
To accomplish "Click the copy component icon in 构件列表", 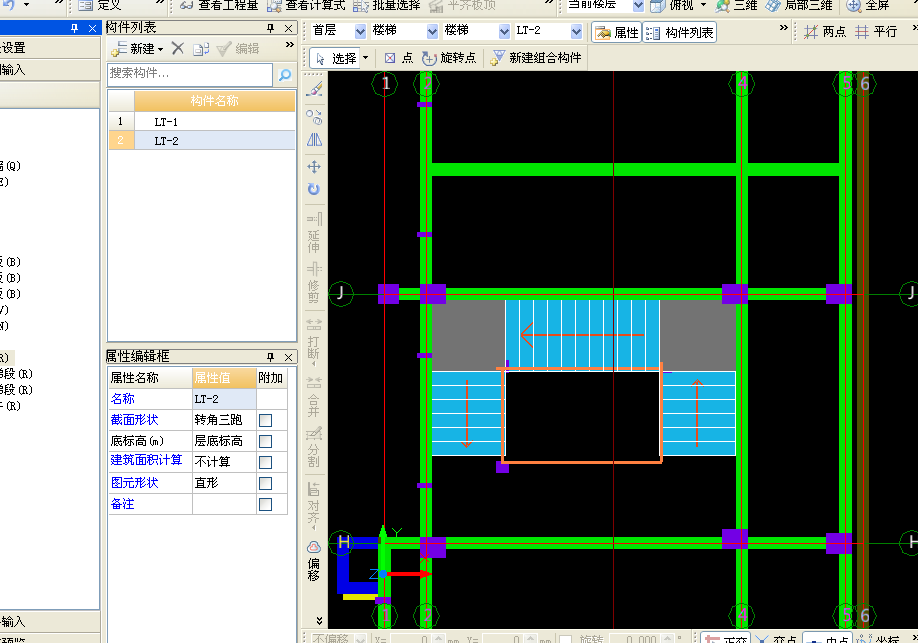I will [x=201, y=49].
